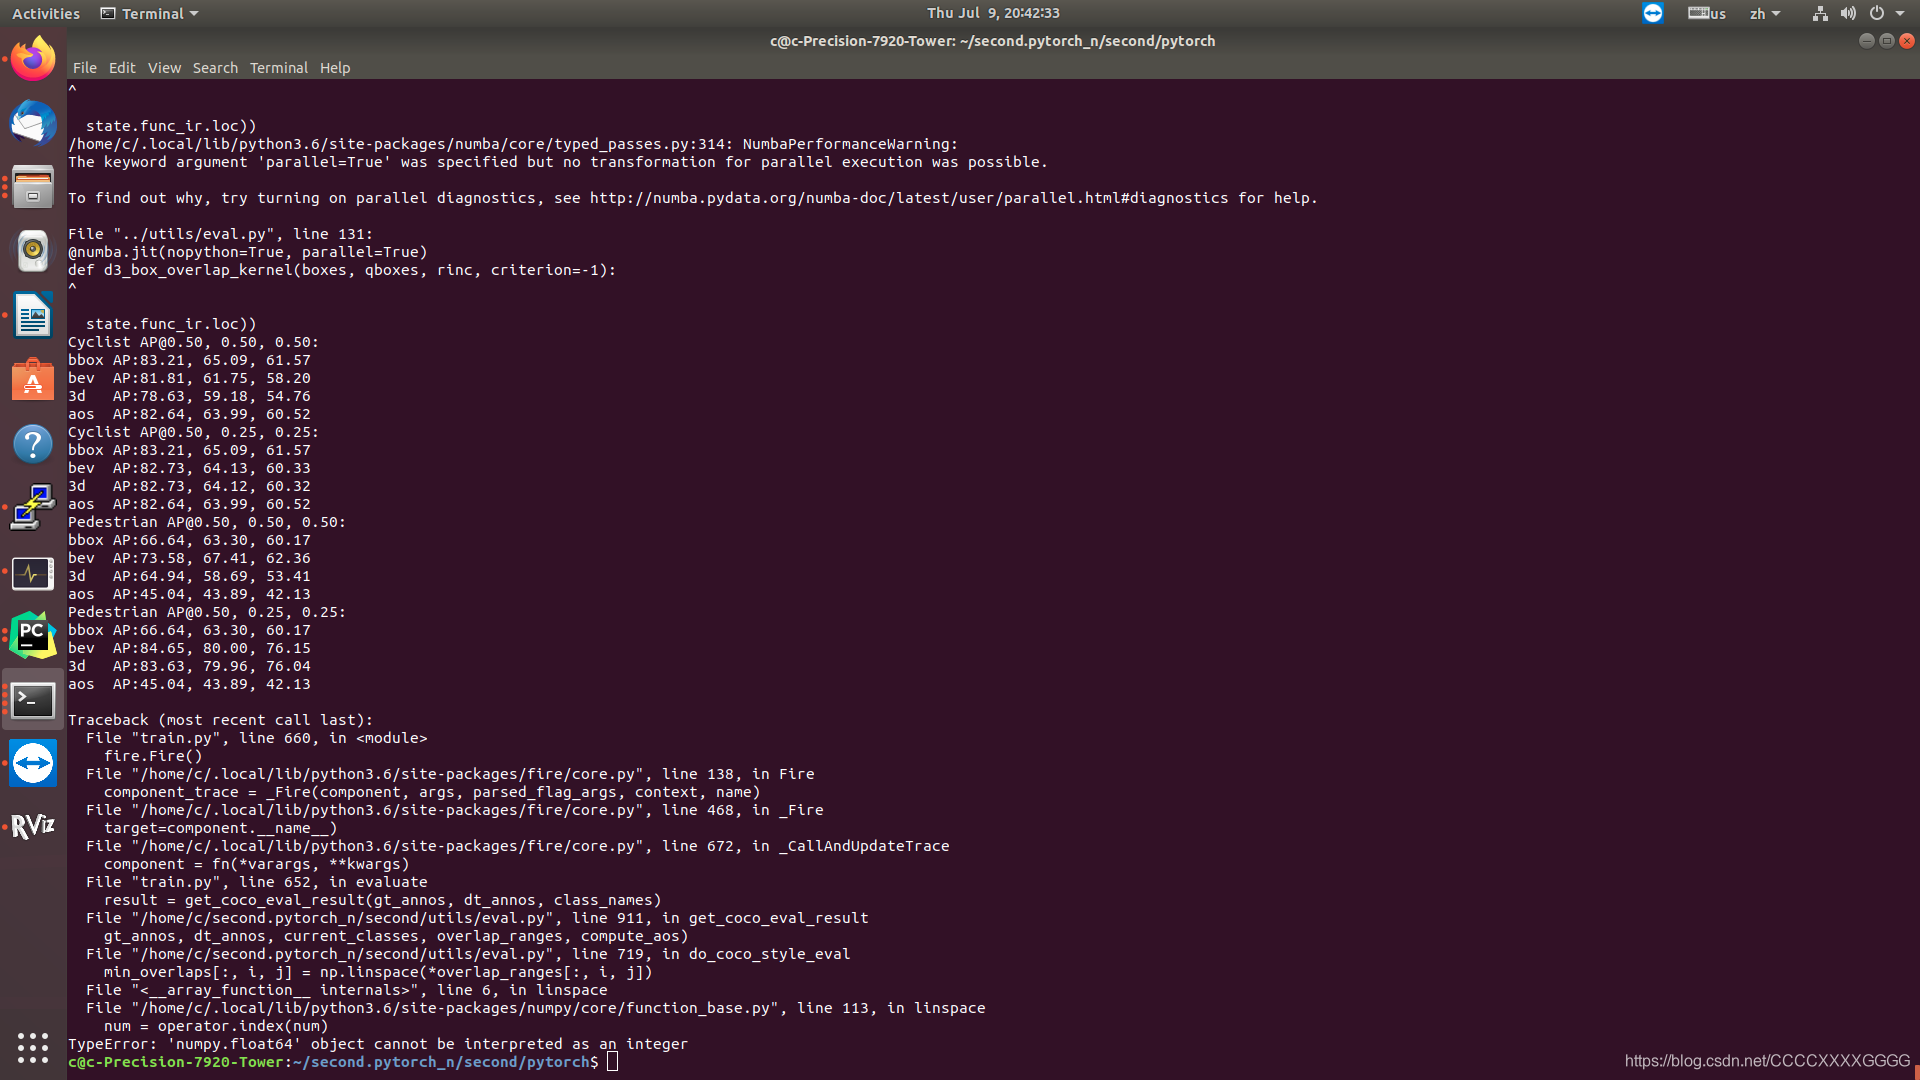
Task: Open the Help menu
Action: 335,68
